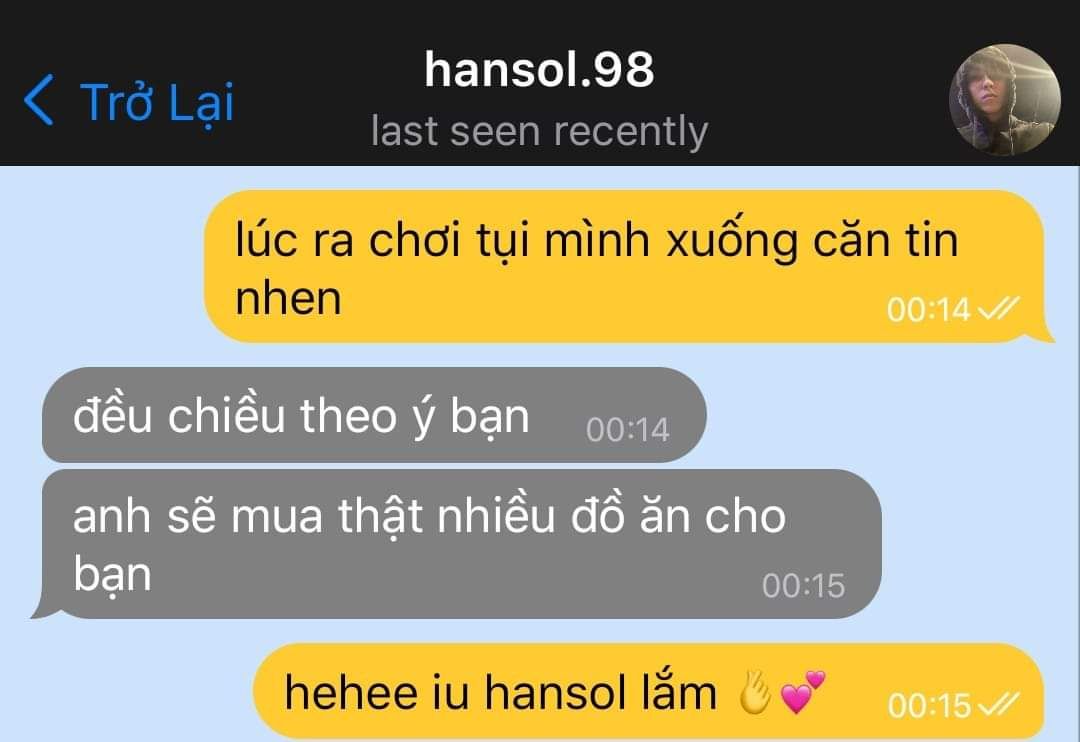Screen dimensions: 1080x742
Task: Click the 00:15 timestamp on gray bubble
Action: 803,586
